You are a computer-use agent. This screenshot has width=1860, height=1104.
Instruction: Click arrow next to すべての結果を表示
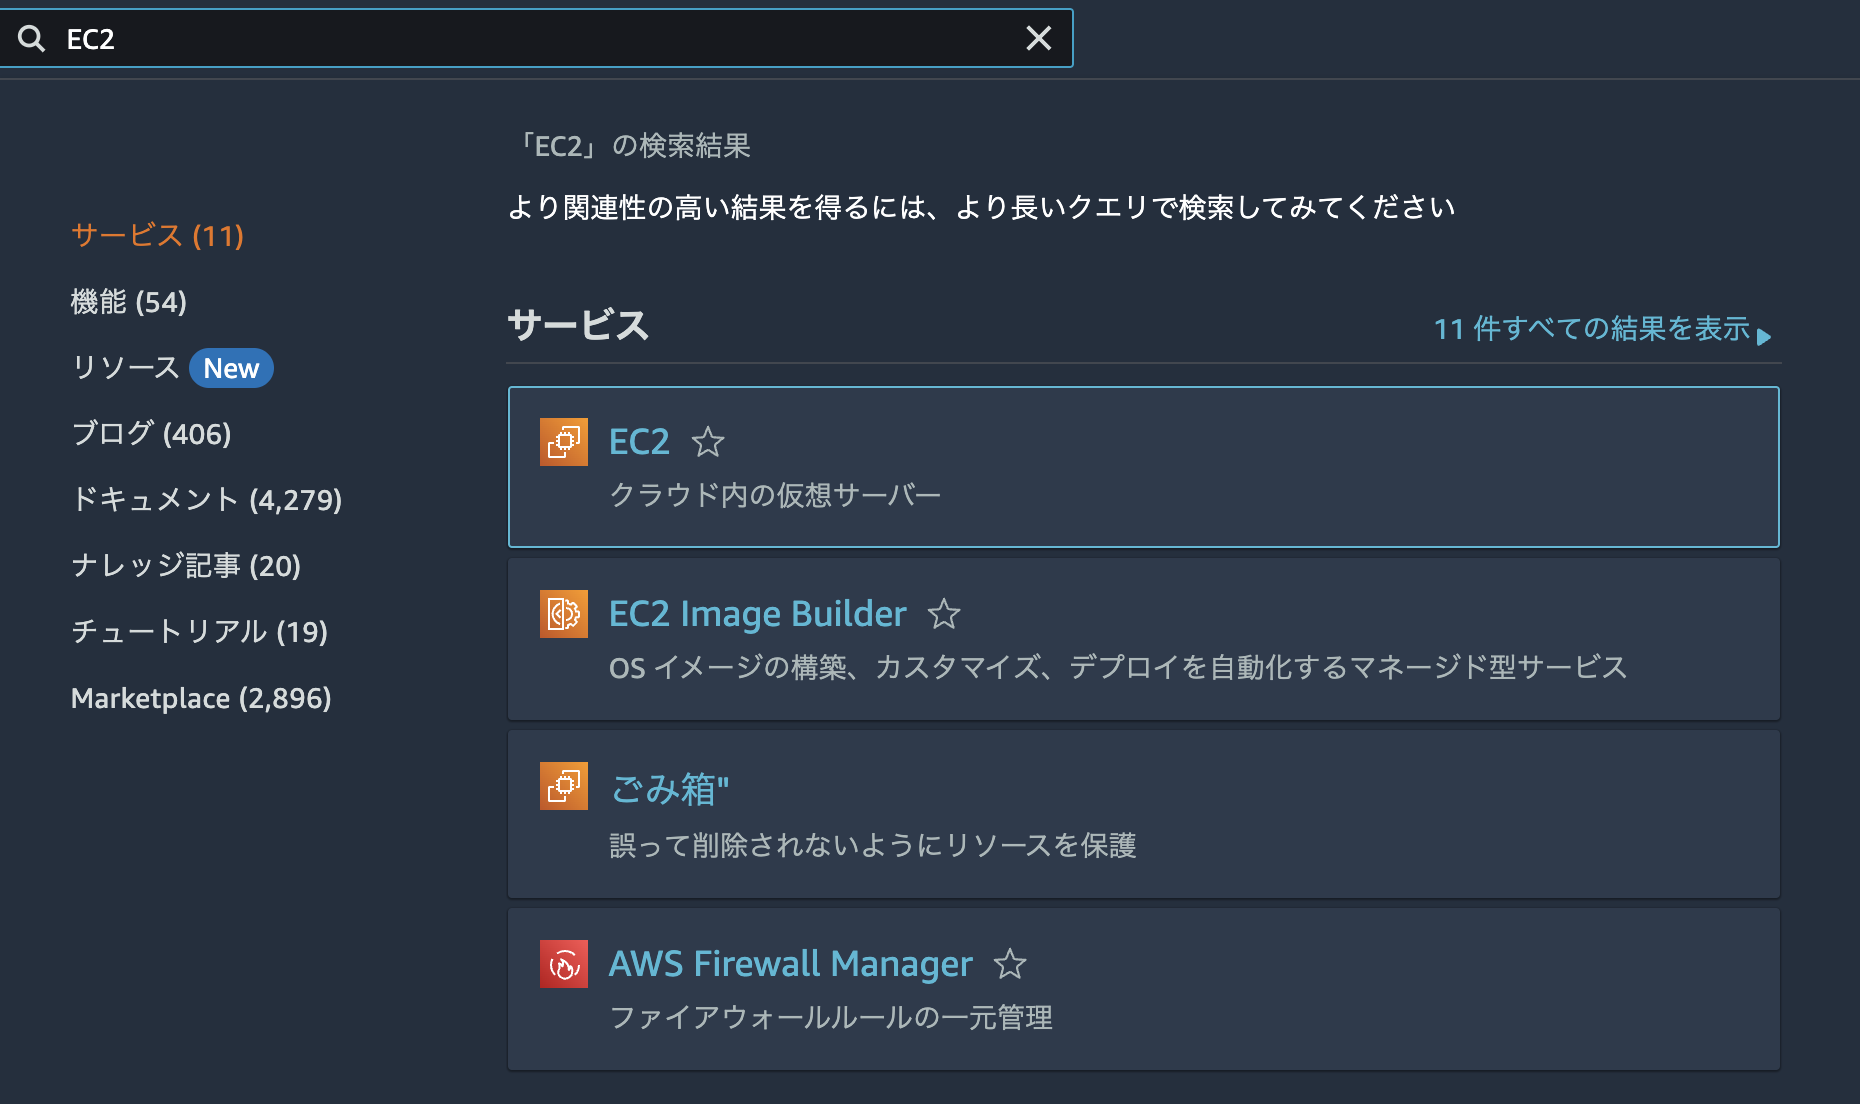[x=1764, y=336]
